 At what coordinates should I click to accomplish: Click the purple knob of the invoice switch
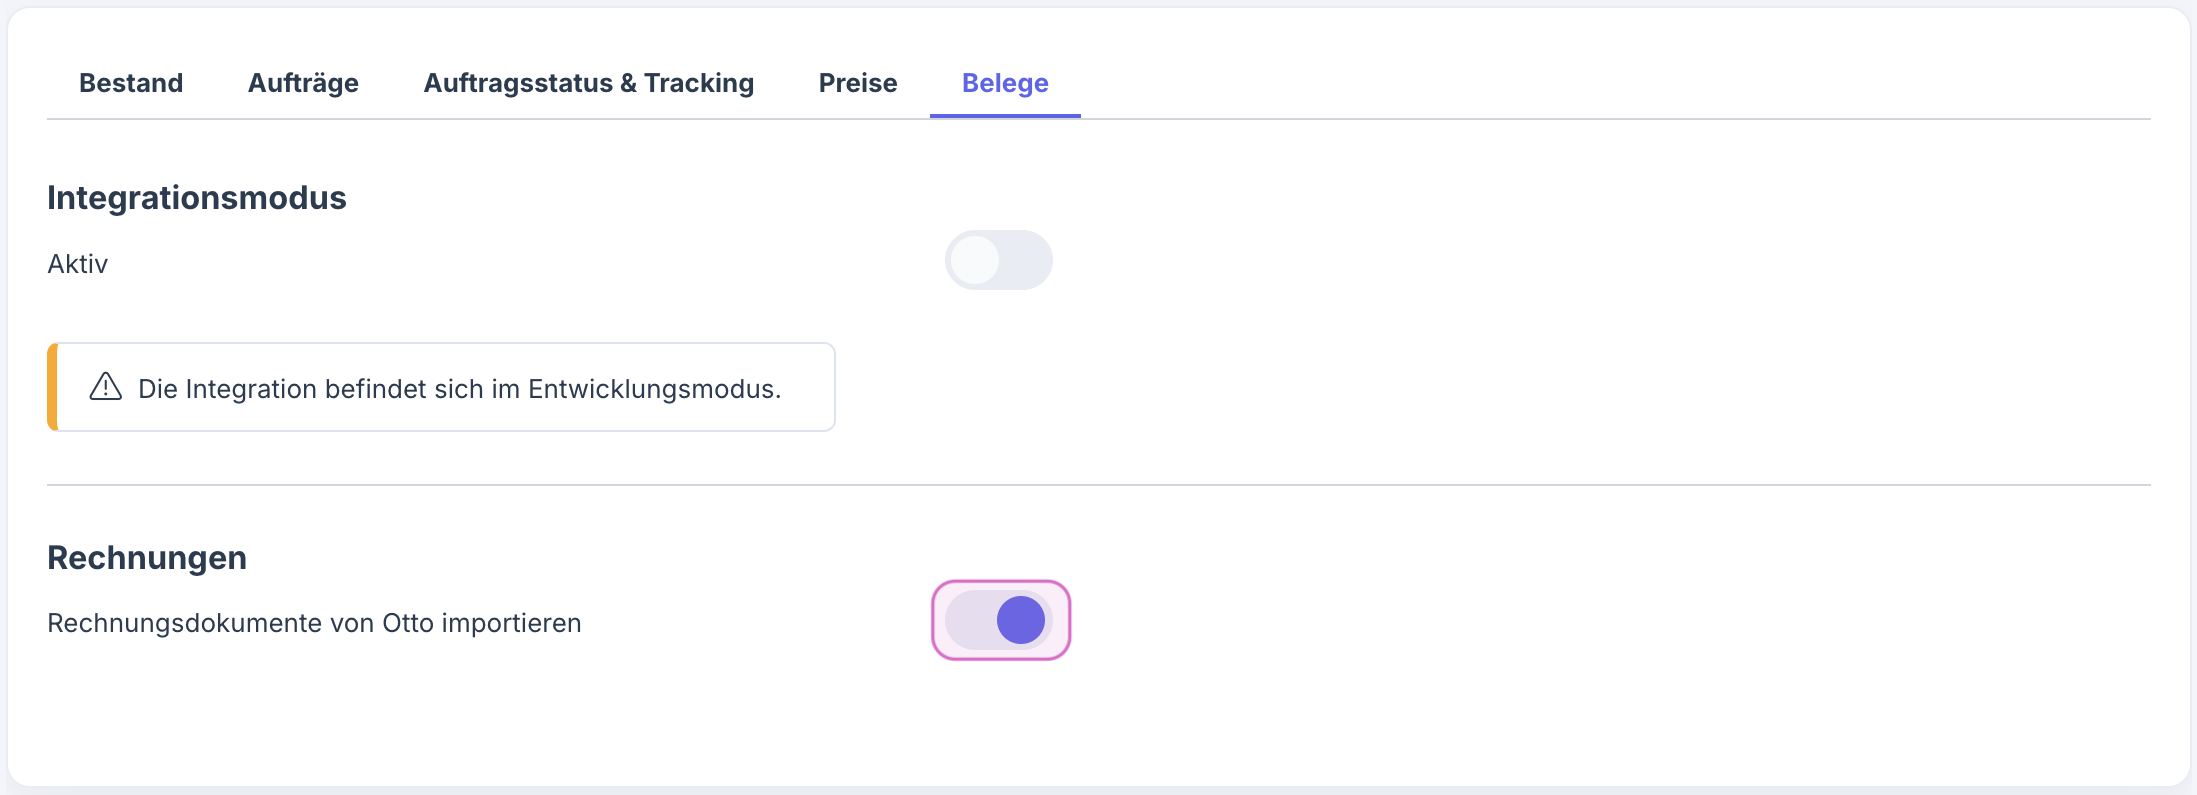(x=1021, y=620)
